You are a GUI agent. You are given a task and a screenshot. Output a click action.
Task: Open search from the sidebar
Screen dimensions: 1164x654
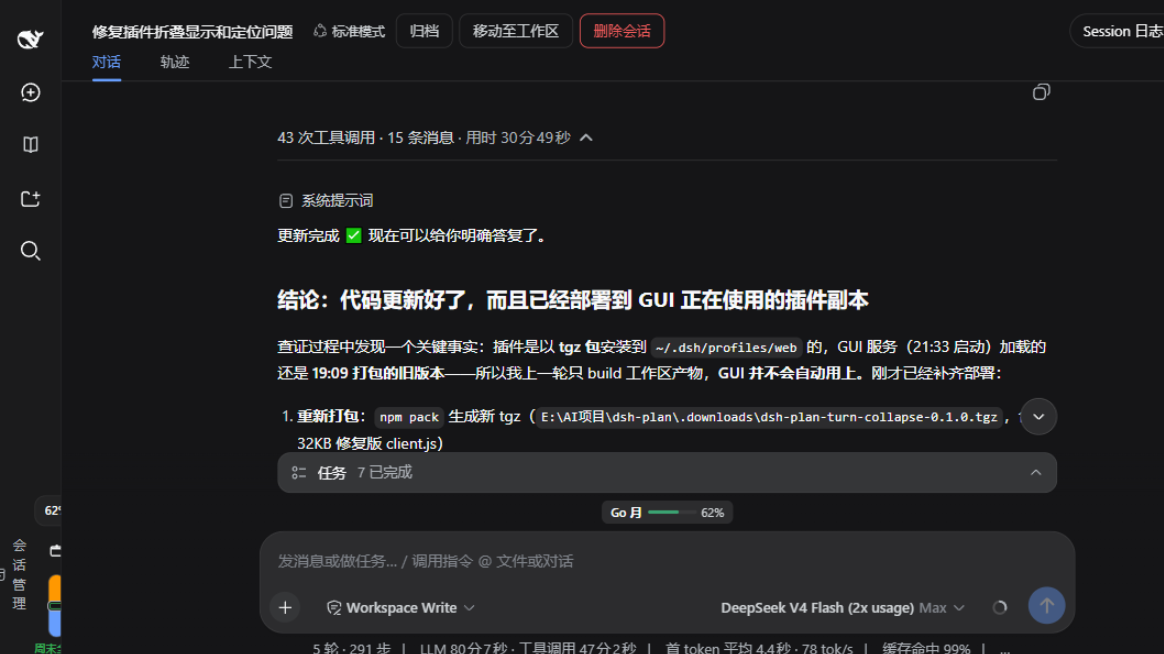tap(30, 251)
